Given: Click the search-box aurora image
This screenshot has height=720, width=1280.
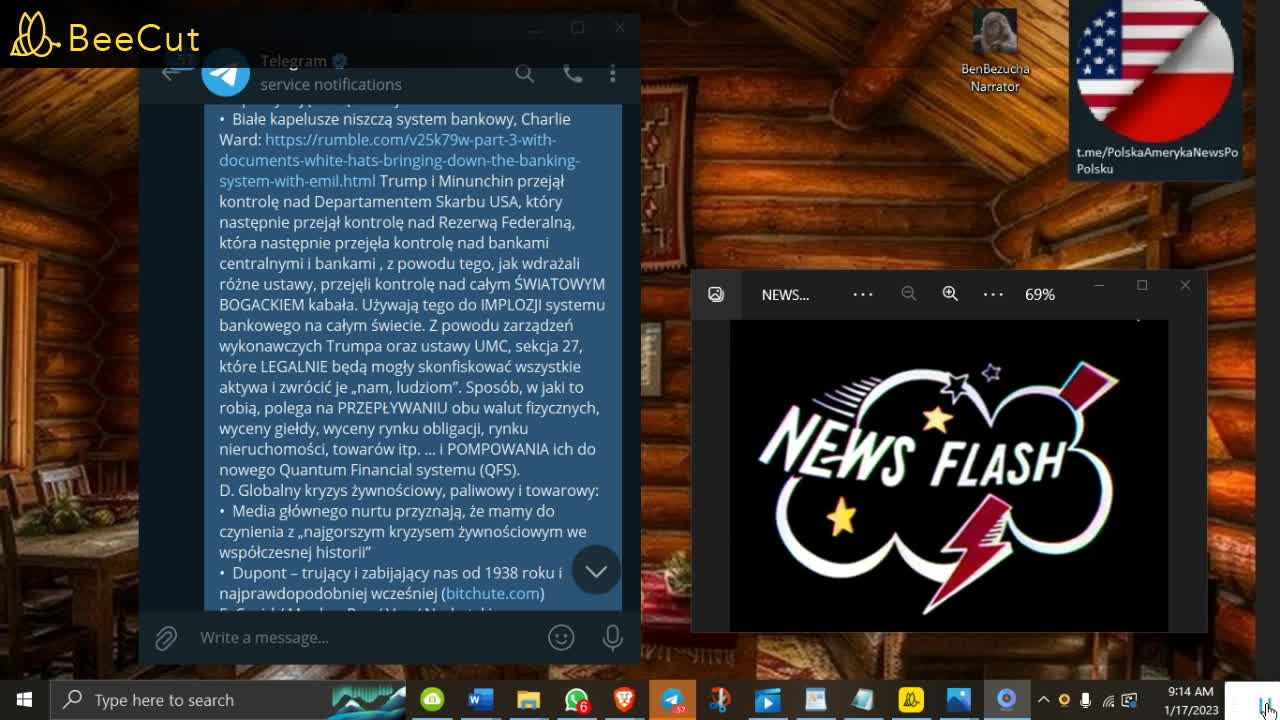Looking at the screenshot, I should point(368,700).
